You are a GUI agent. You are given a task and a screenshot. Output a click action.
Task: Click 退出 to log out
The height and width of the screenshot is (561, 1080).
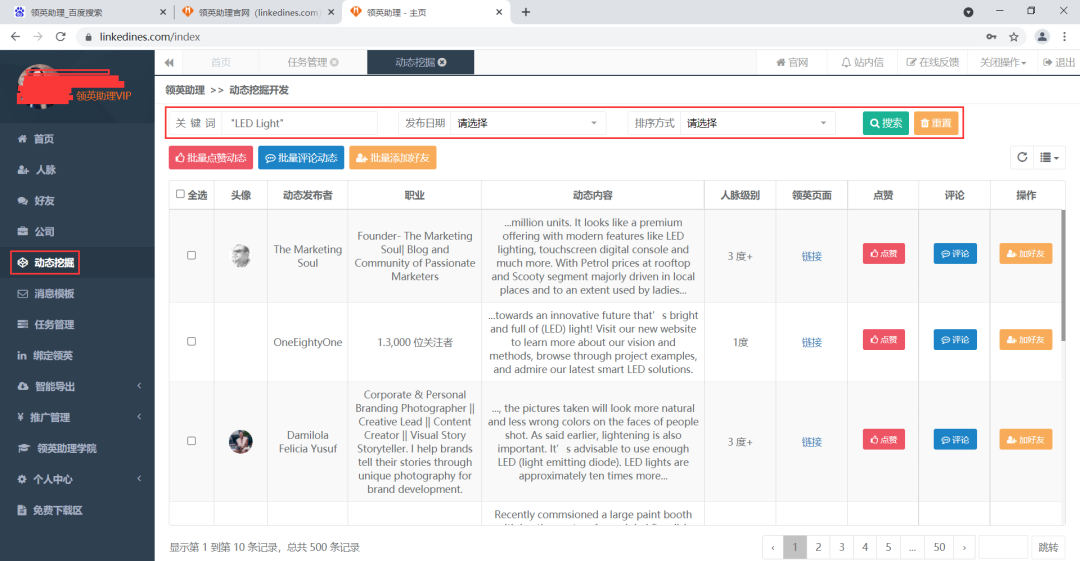tap(1059, 62)
